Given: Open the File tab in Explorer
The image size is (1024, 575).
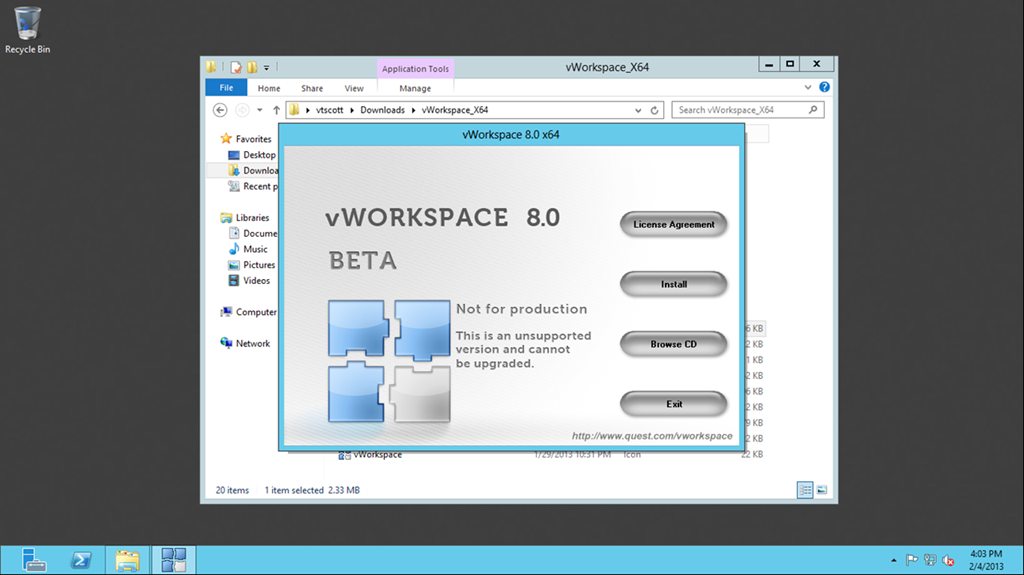Looking at the screenshot, I should point(226,88).
